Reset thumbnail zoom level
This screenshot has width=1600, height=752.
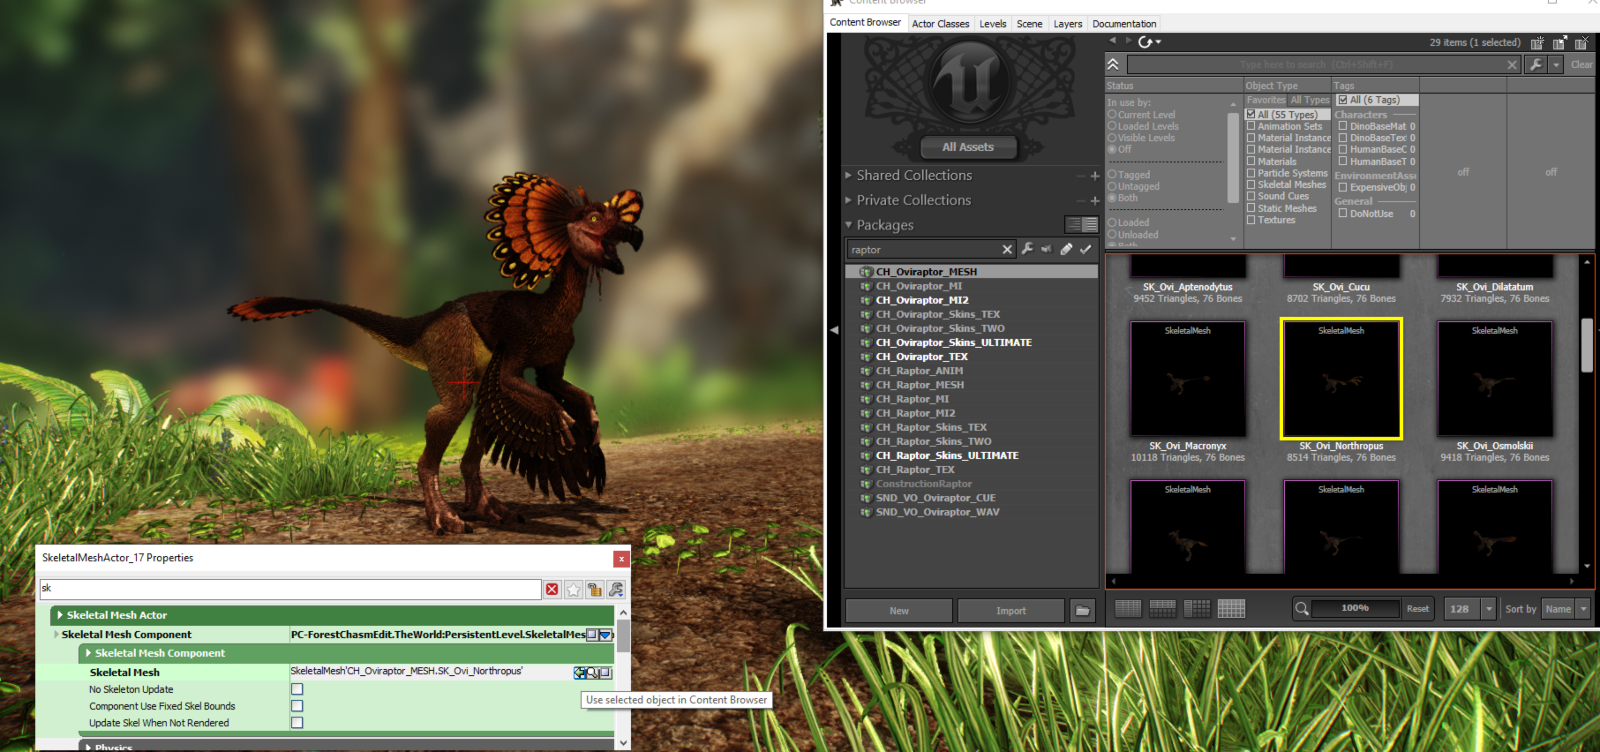tap(1417, 609)
